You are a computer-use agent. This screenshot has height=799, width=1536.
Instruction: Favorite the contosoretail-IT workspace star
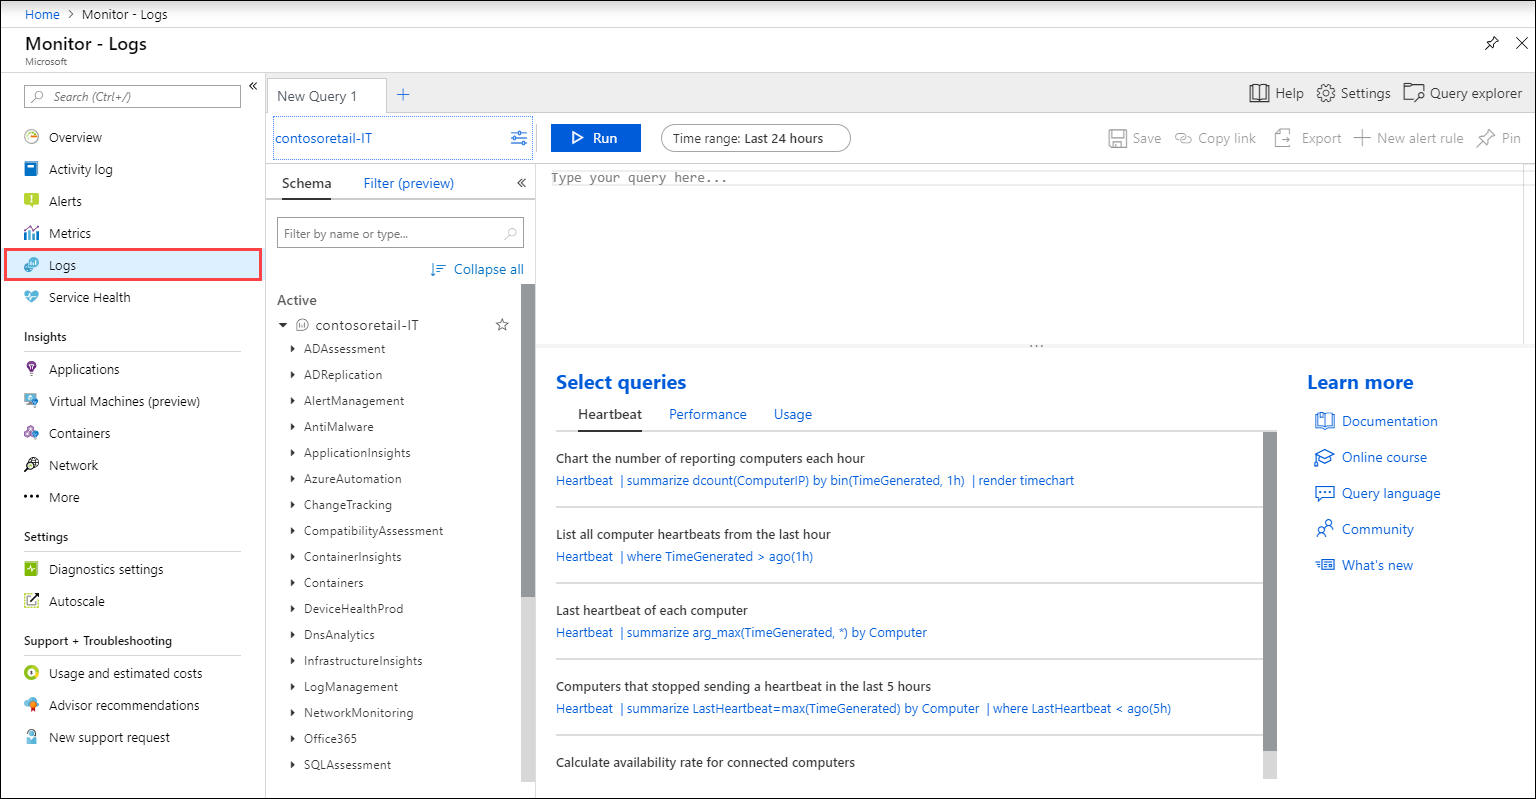502,325
